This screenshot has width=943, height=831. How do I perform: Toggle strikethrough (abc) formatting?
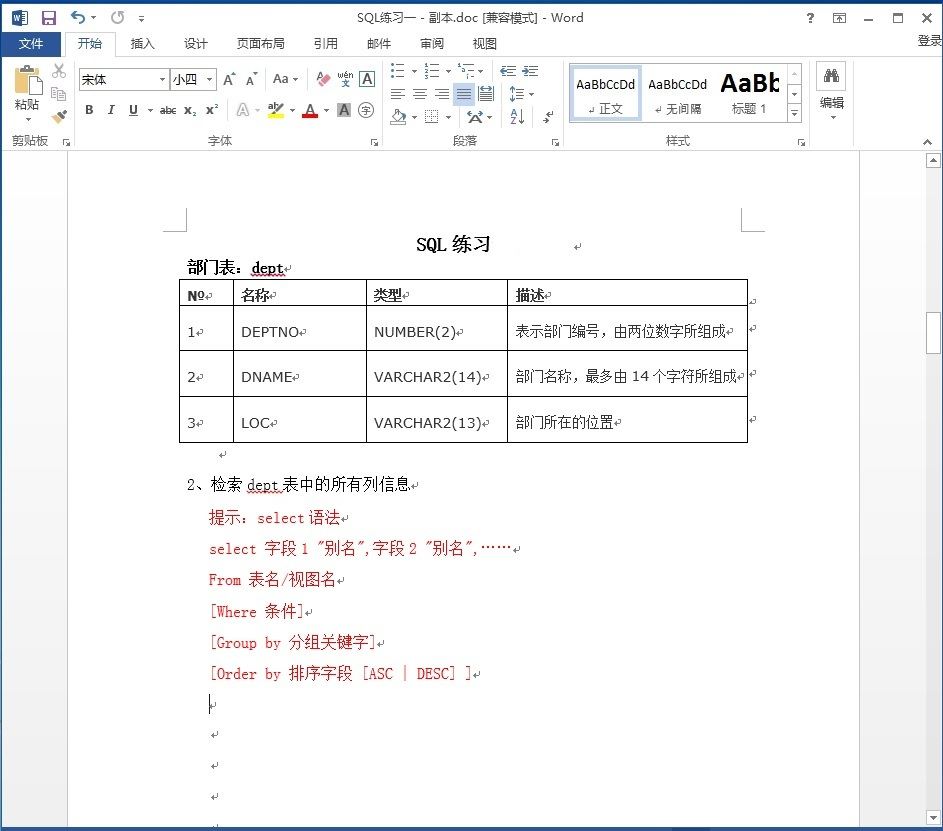[x=168, y=110]
